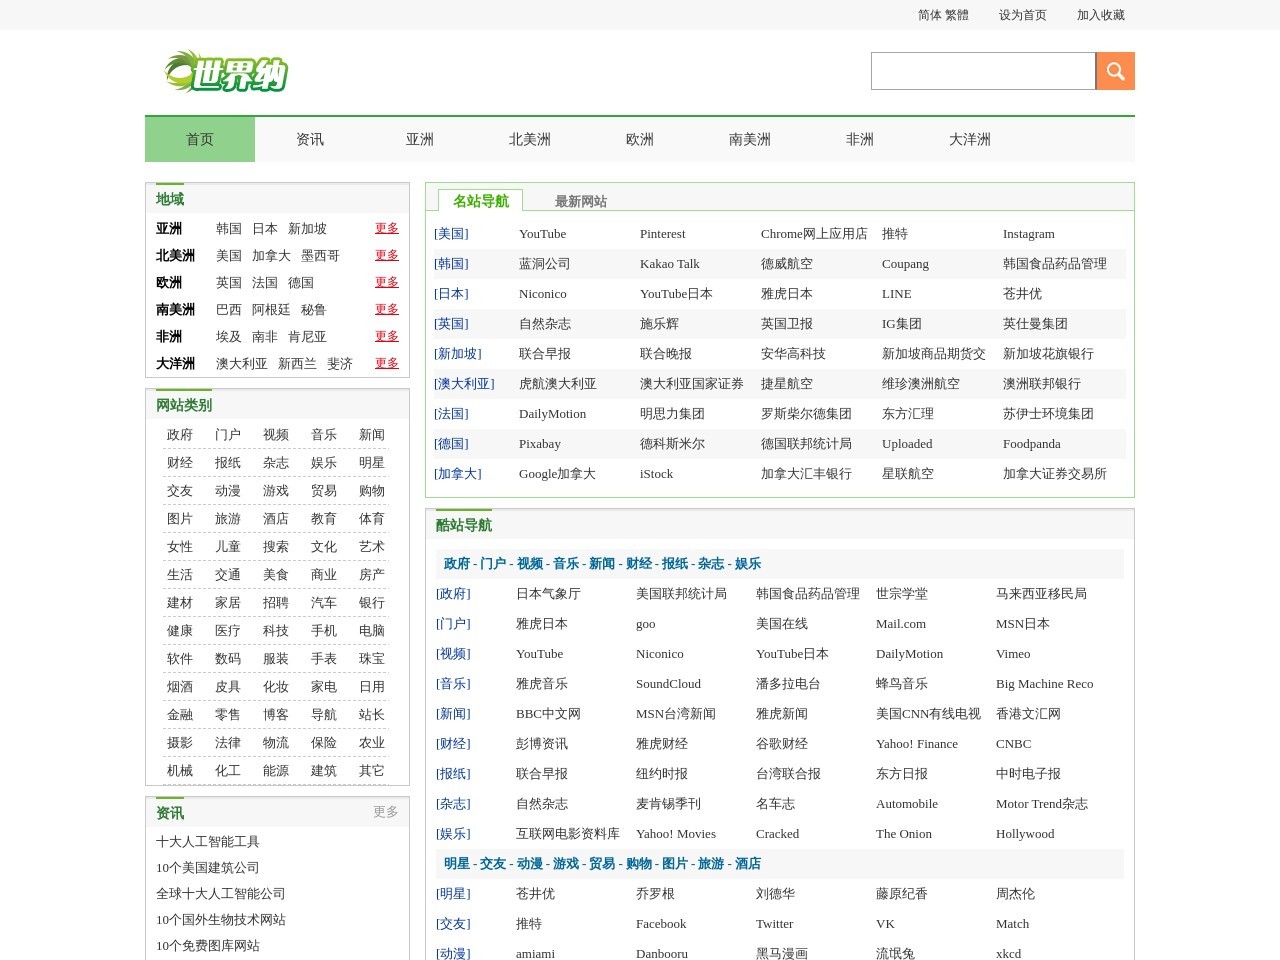Open The Onion link

point(904,834)
